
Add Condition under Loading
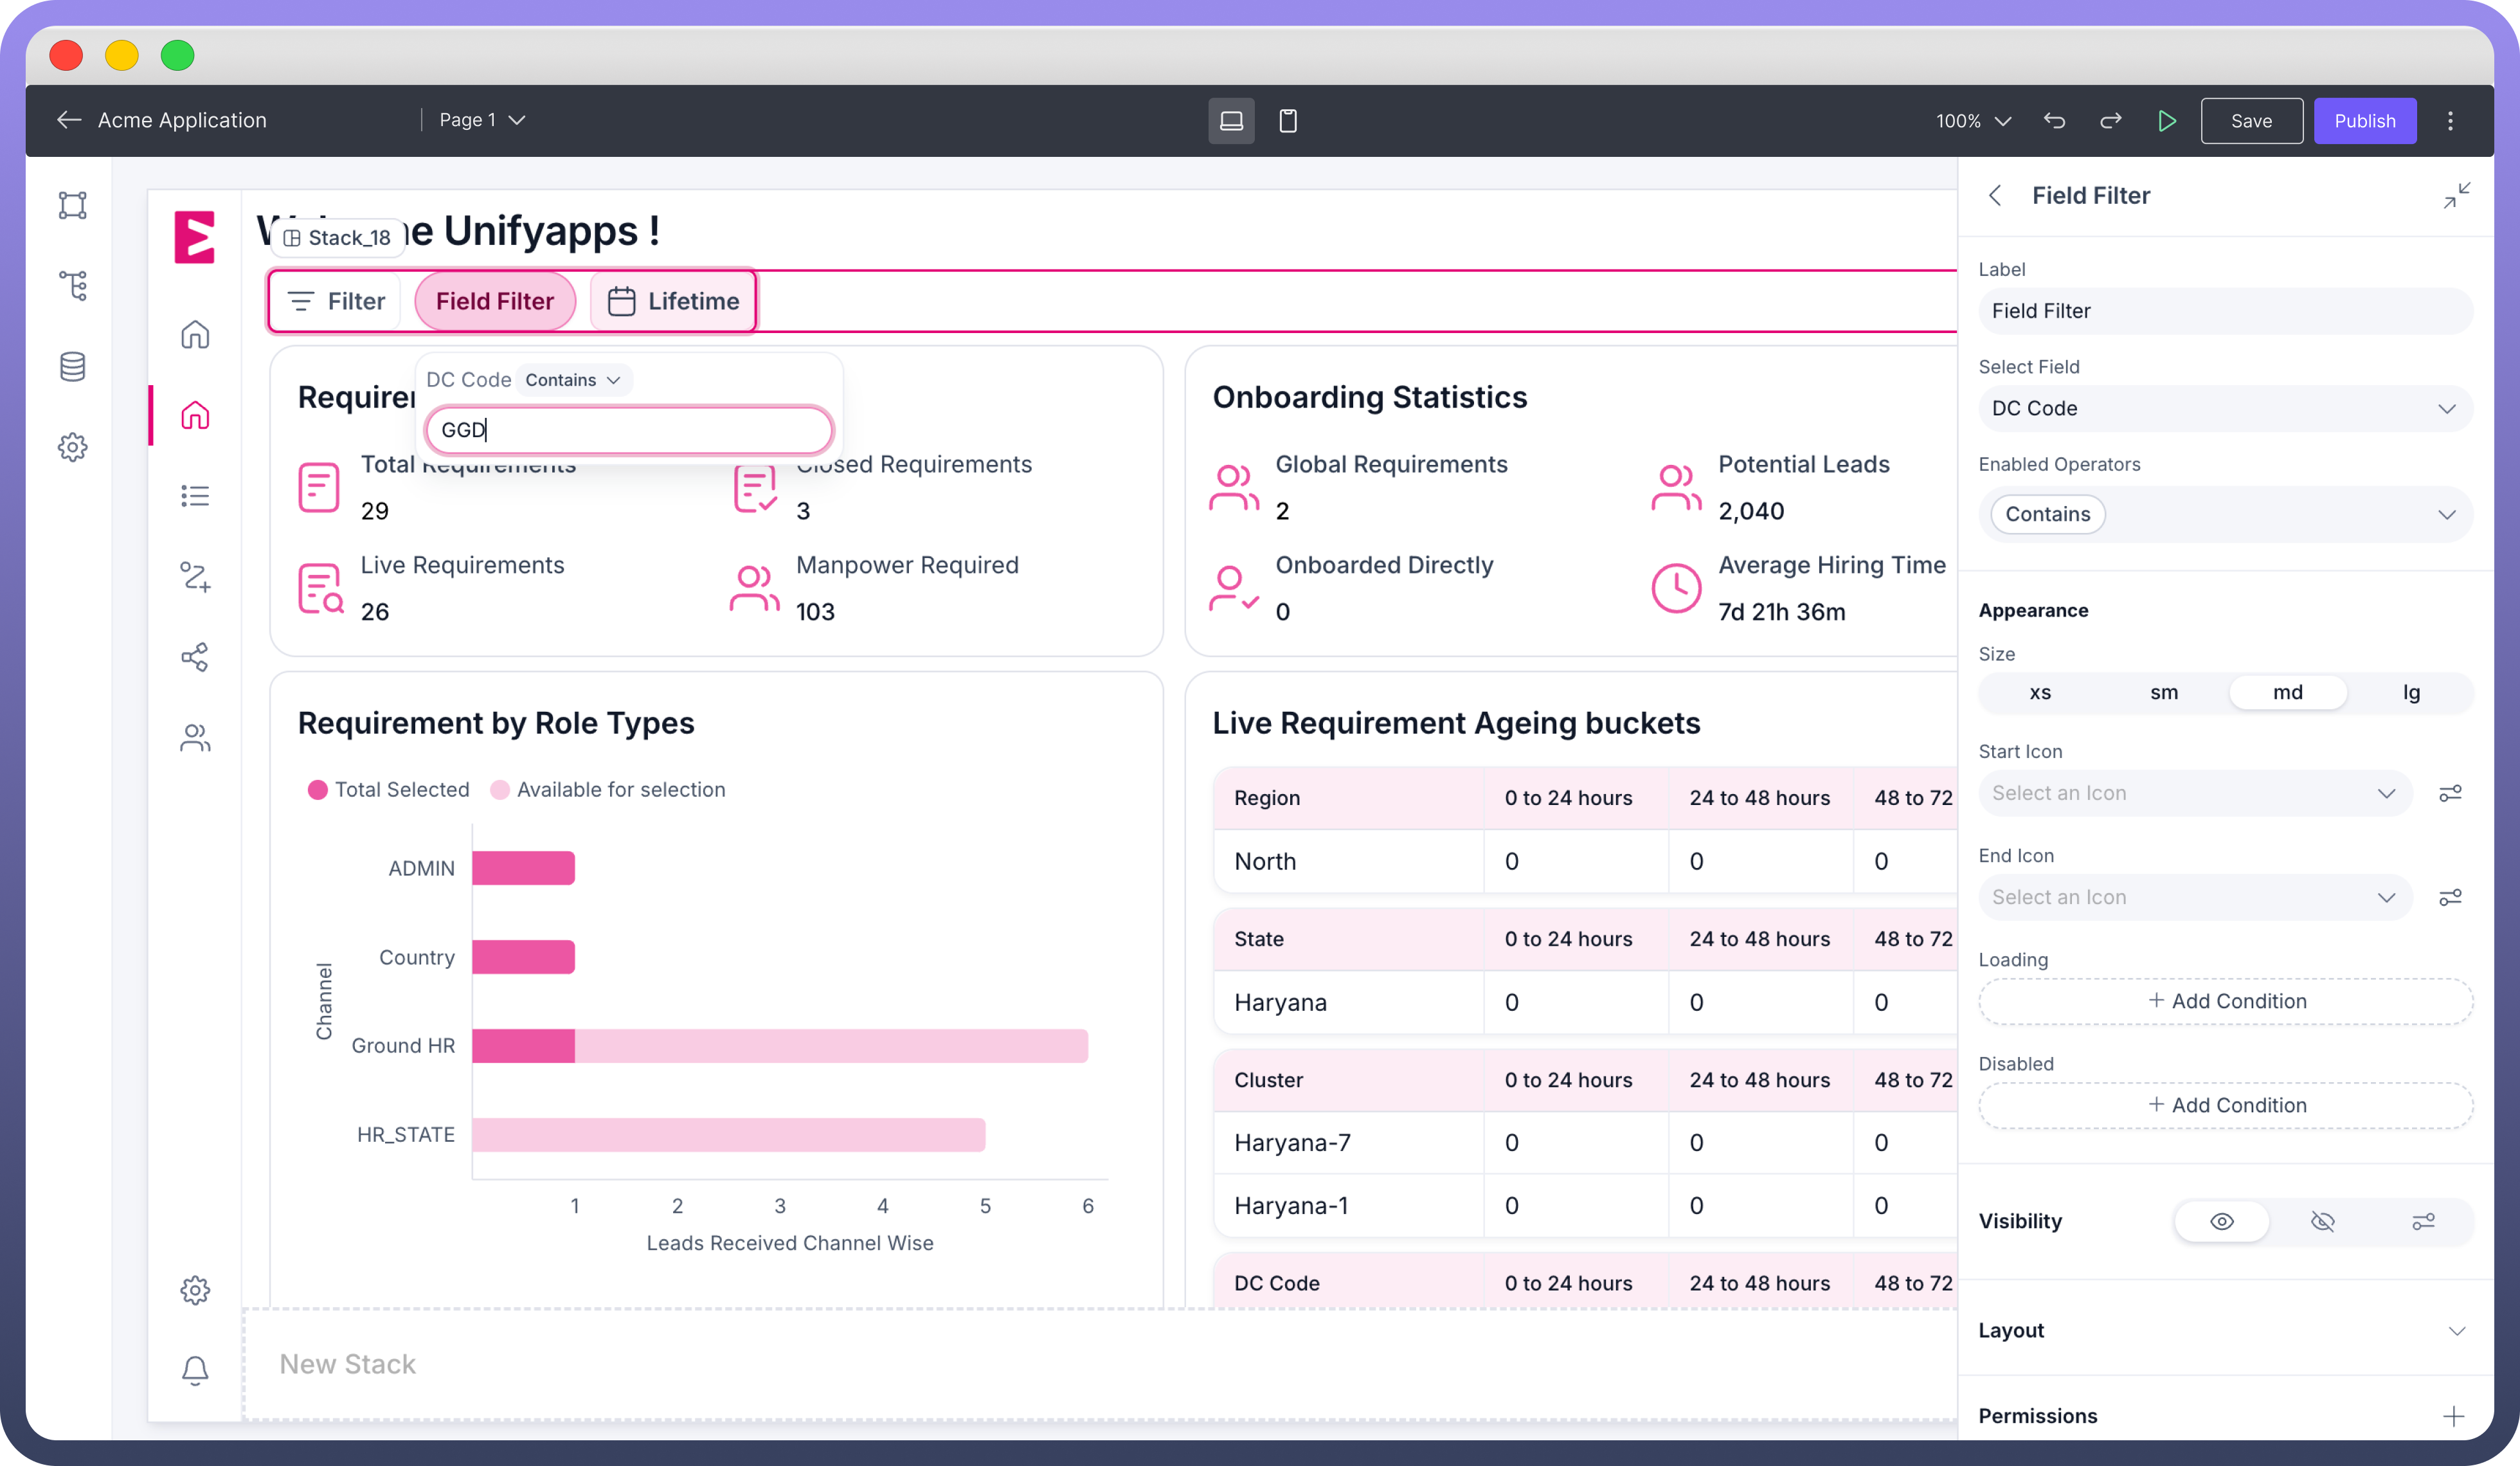coord(2226,1001)
